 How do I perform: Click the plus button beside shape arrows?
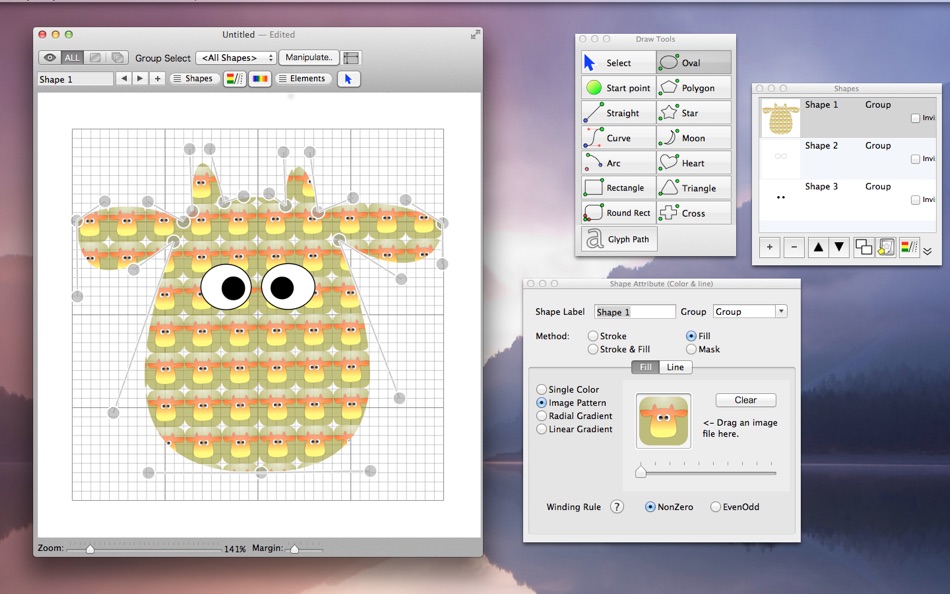pyautogui.click(x=158, y=79)
